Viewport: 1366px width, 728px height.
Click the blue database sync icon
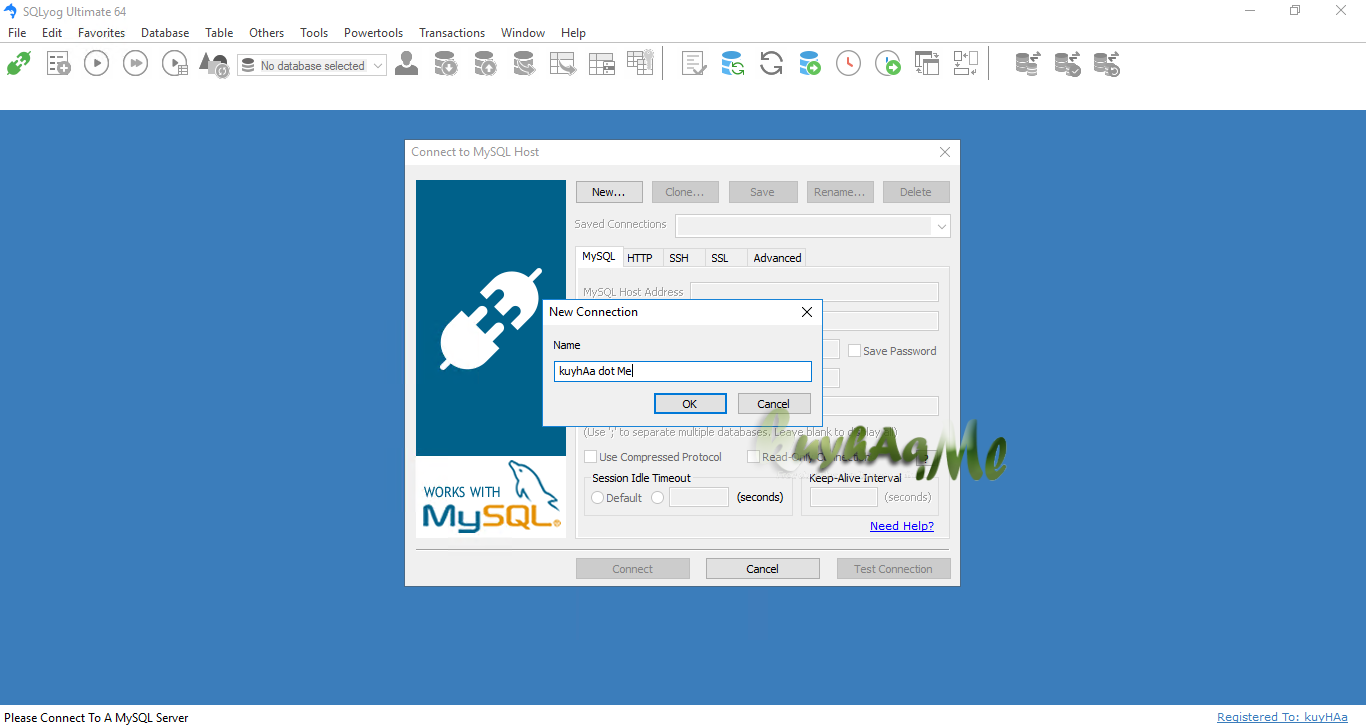pos(732,64)
